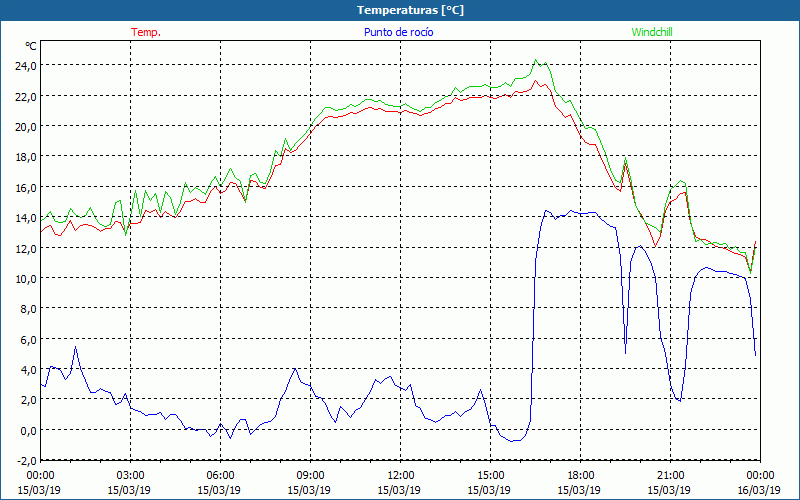Click the 4,0 y-axis value
800x500 pixels.
[28, 369]
